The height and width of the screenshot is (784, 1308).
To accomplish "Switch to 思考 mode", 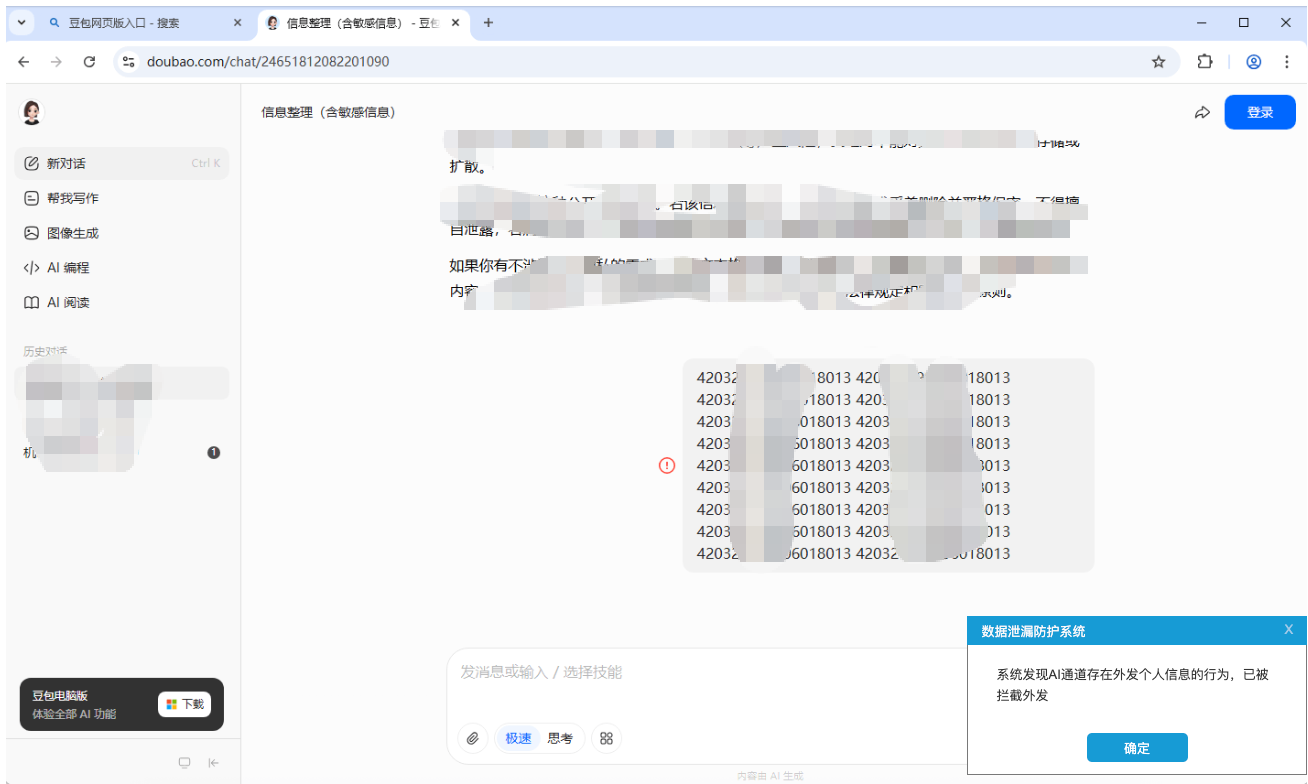I will pyautogui.click(x=560, y=738).
